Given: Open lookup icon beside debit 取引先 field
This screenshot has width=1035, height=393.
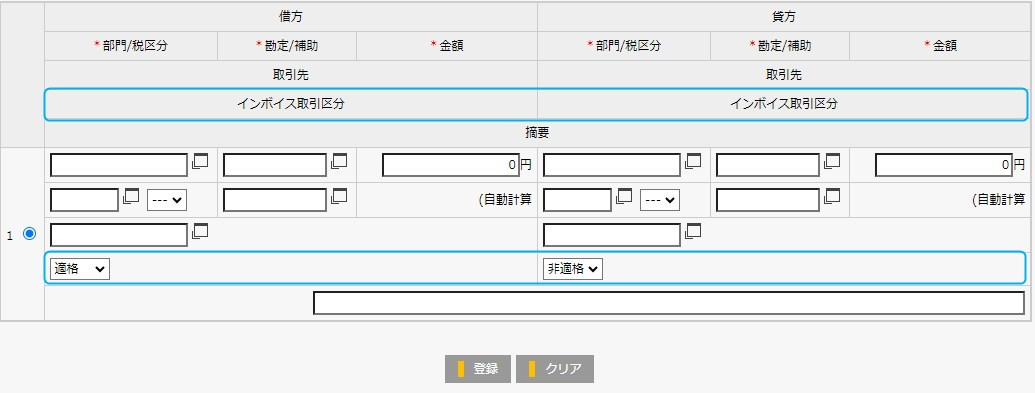Looking at the screenshot, I should click(x=200, y=231).
